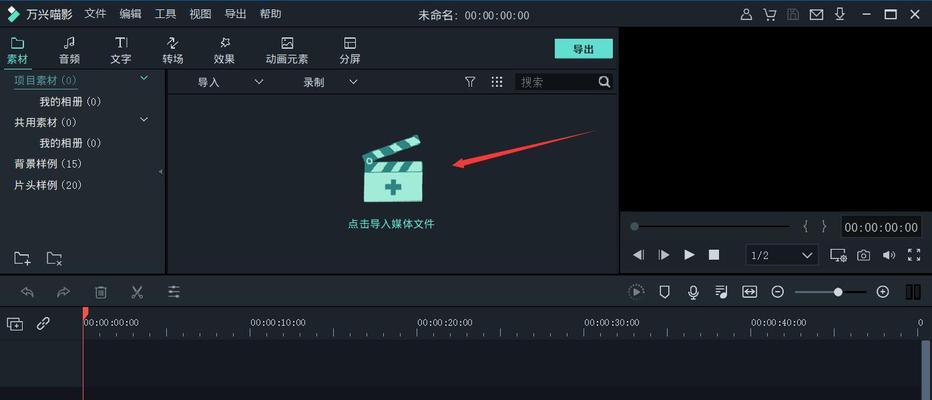Select 共用素材 (0) in the tree
The height and width of the screenshot is (400, 932).
point(46,122)
